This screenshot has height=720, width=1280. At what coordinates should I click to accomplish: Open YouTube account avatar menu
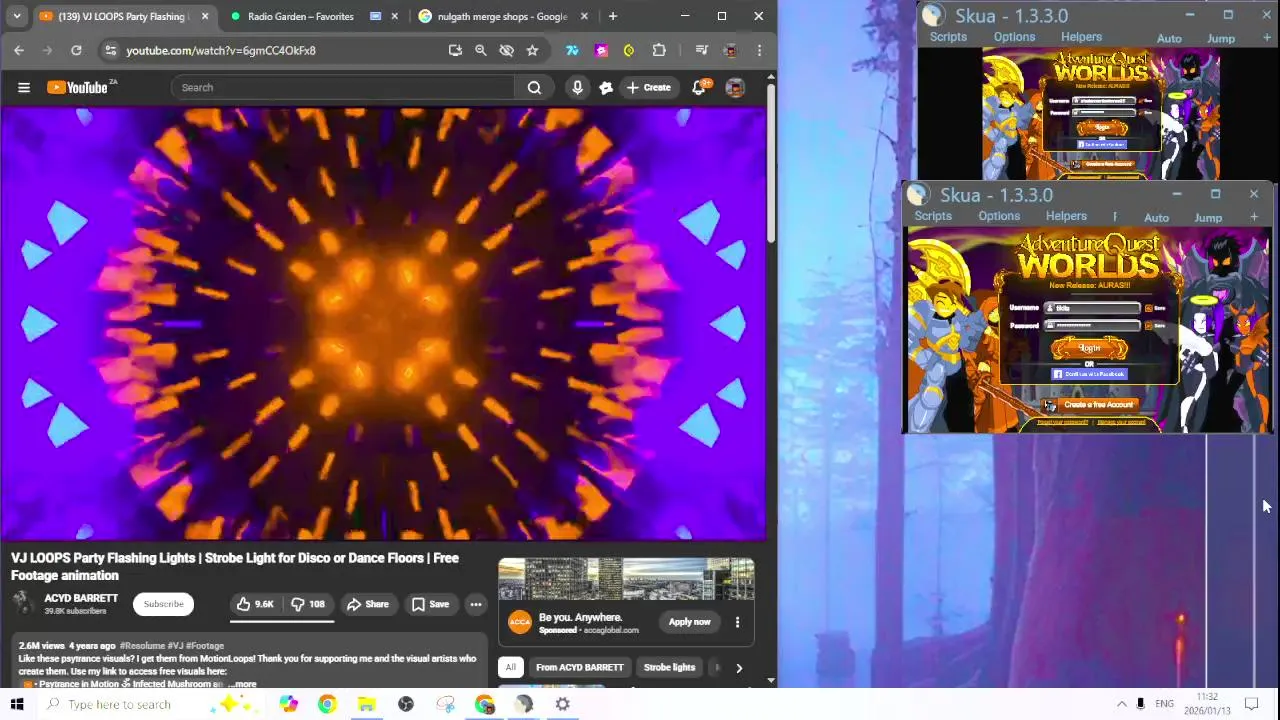point(735,87)
